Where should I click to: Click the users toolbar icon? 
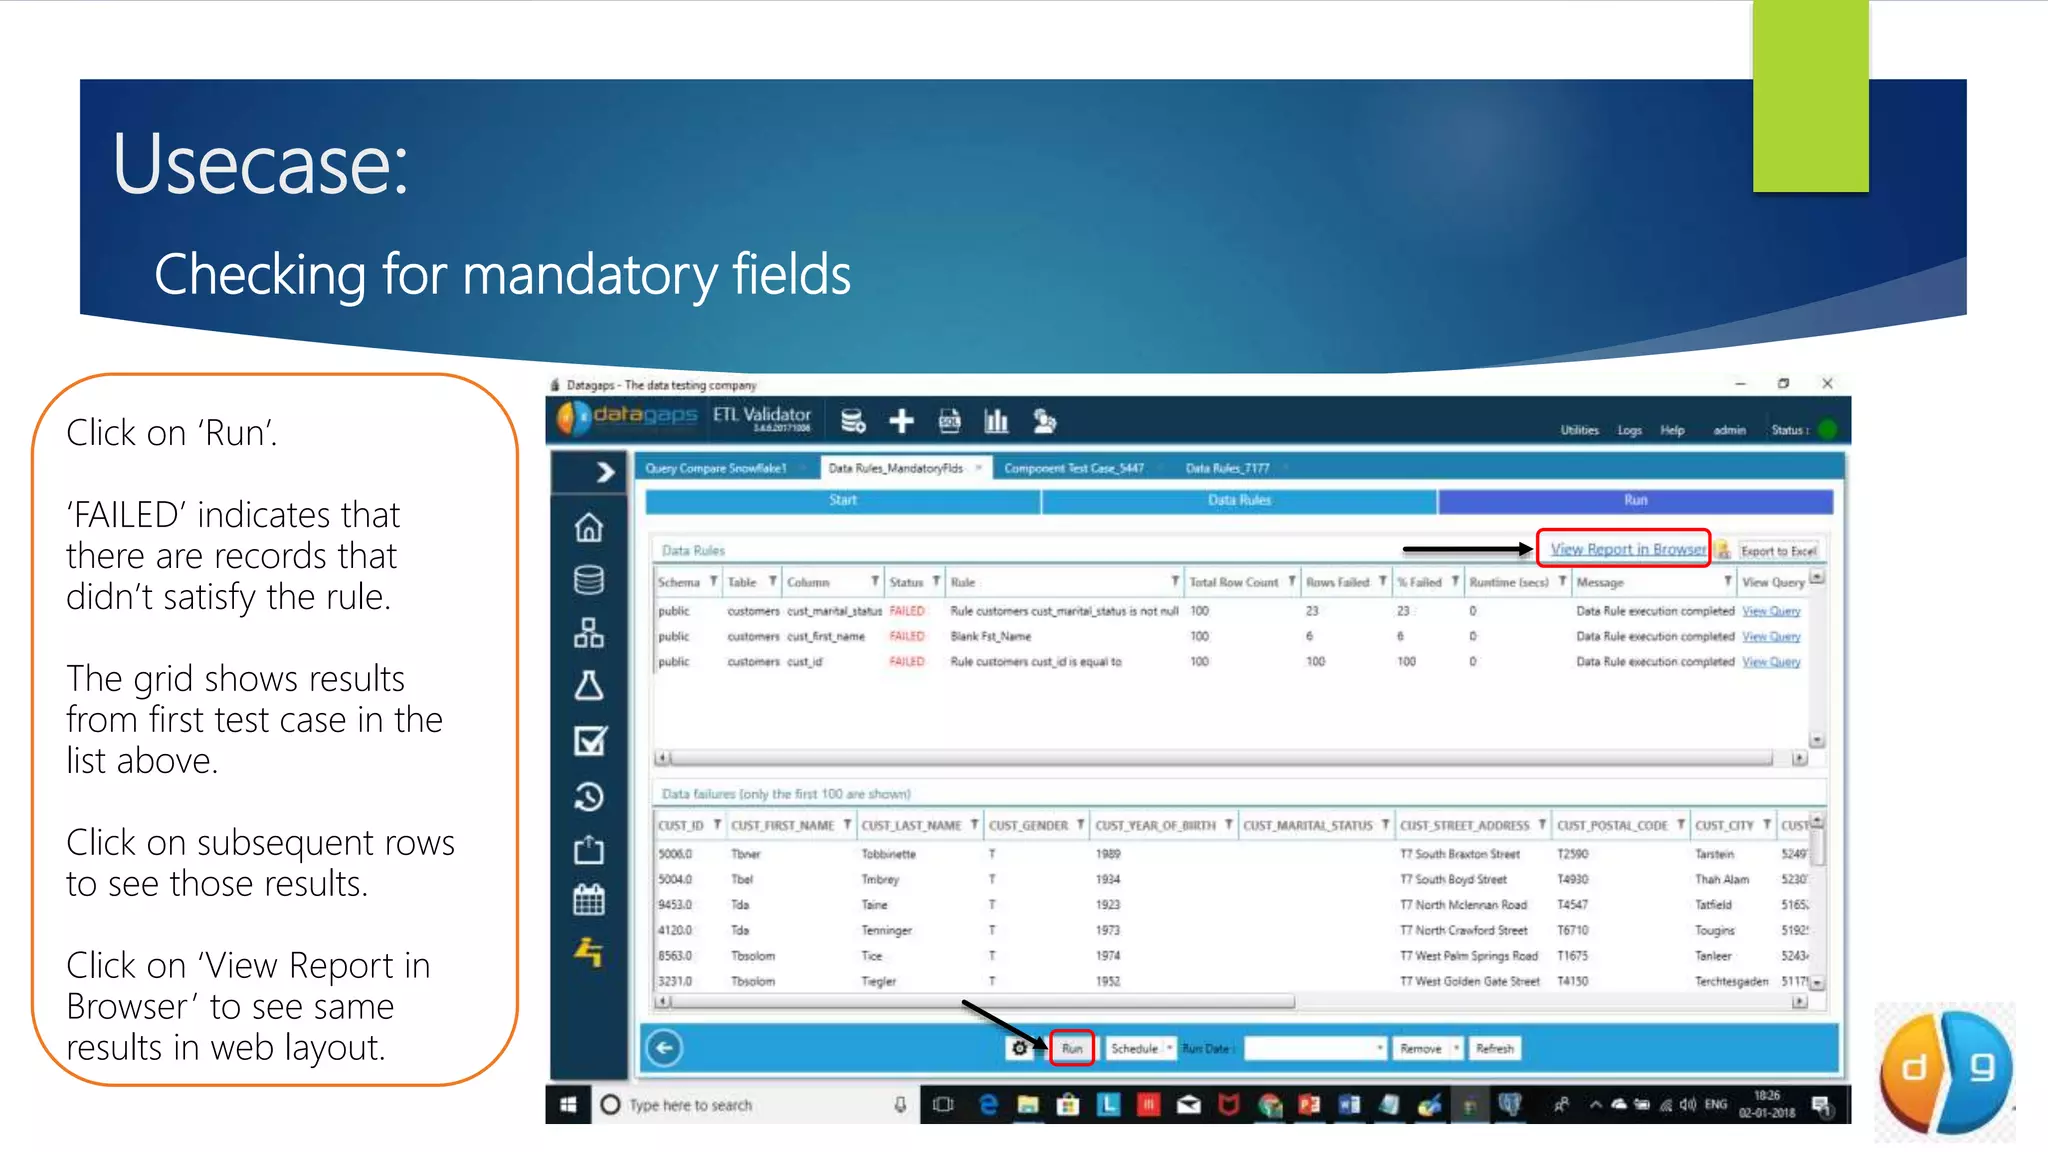(1044, 421)
